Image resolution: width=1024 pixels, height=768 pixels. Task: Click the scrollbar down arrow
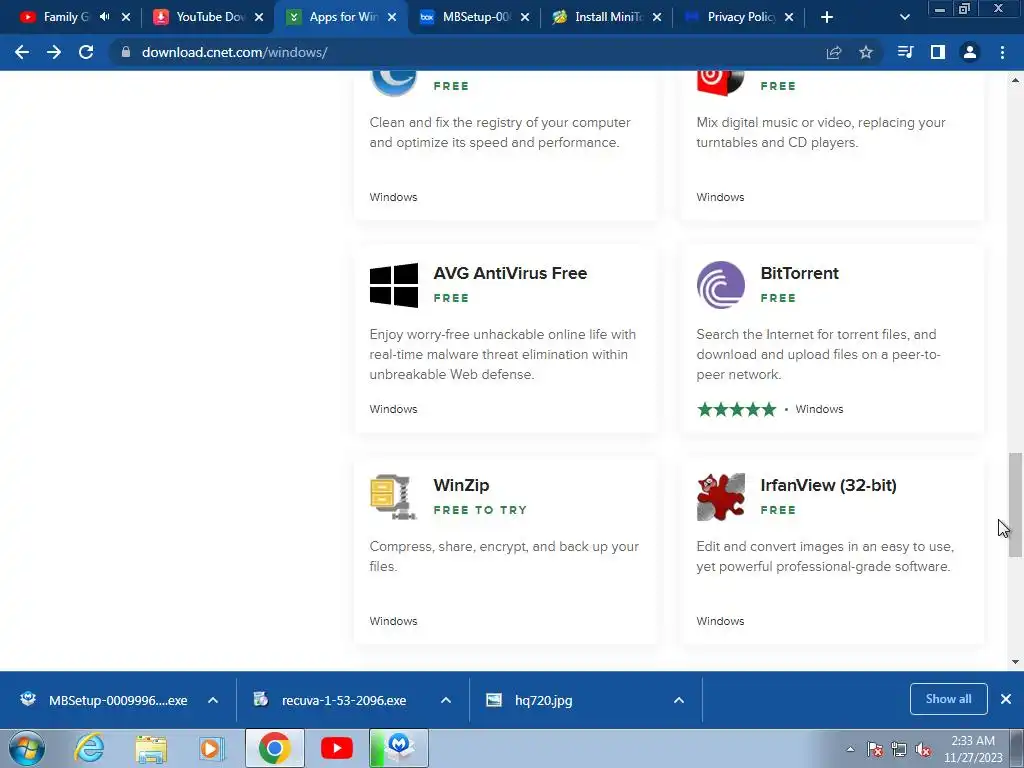(1015, 662)
